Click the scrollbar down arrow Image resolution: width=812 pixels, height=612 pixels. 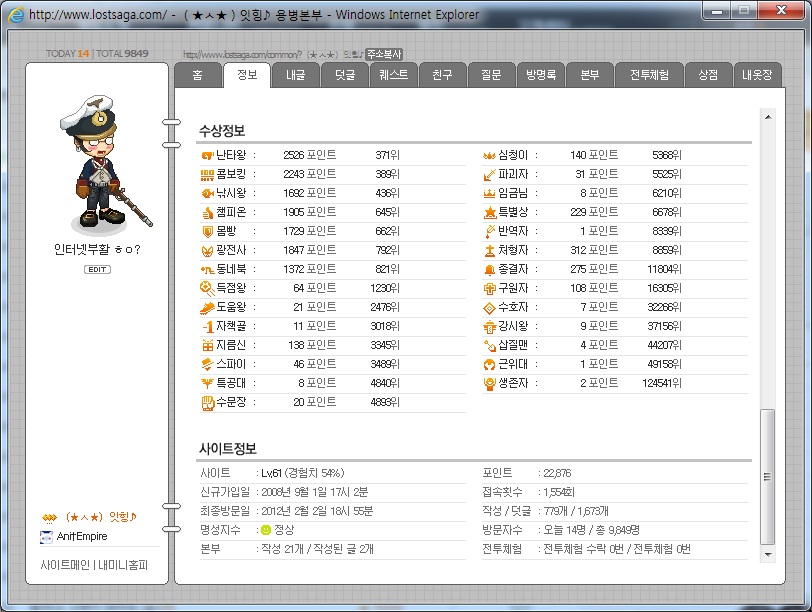(x=768, y=554)
